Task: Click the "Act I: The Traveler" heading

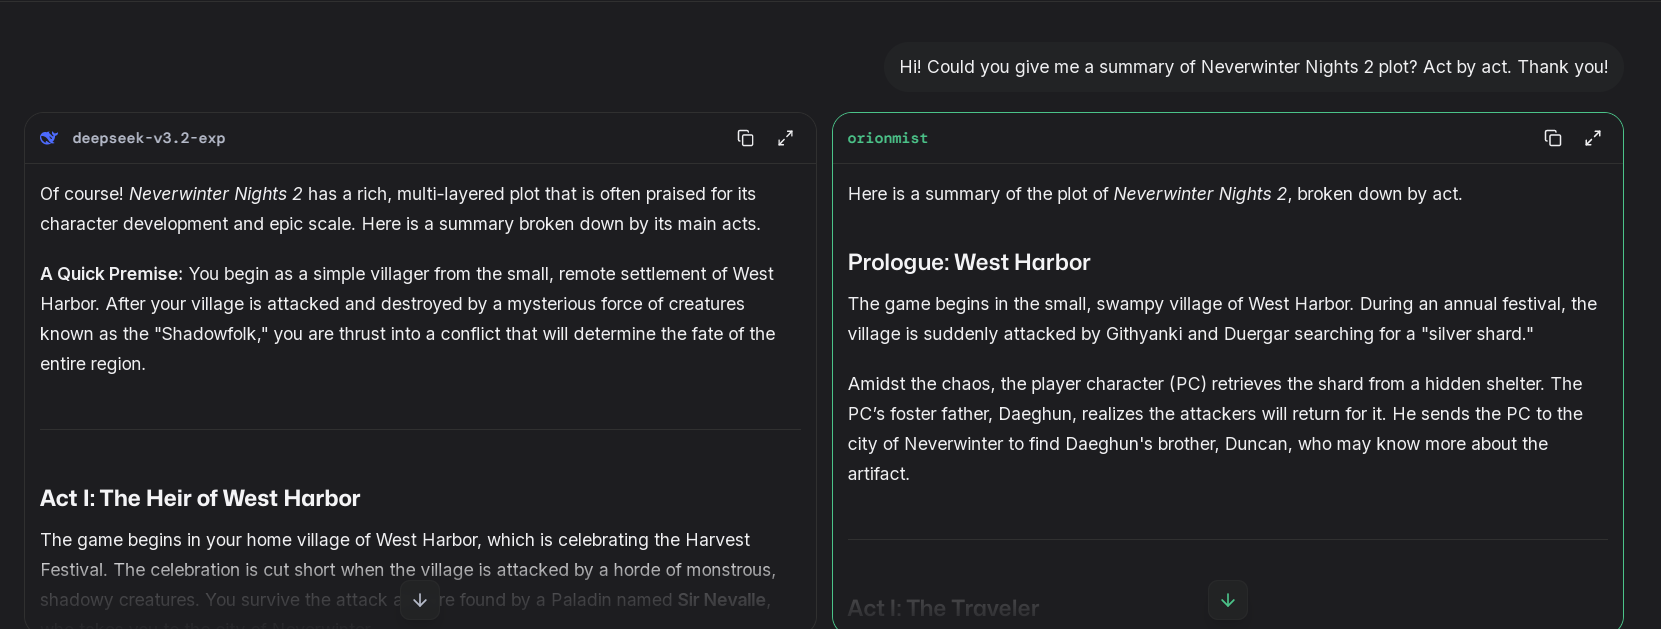Action: [x=943, y=607]
